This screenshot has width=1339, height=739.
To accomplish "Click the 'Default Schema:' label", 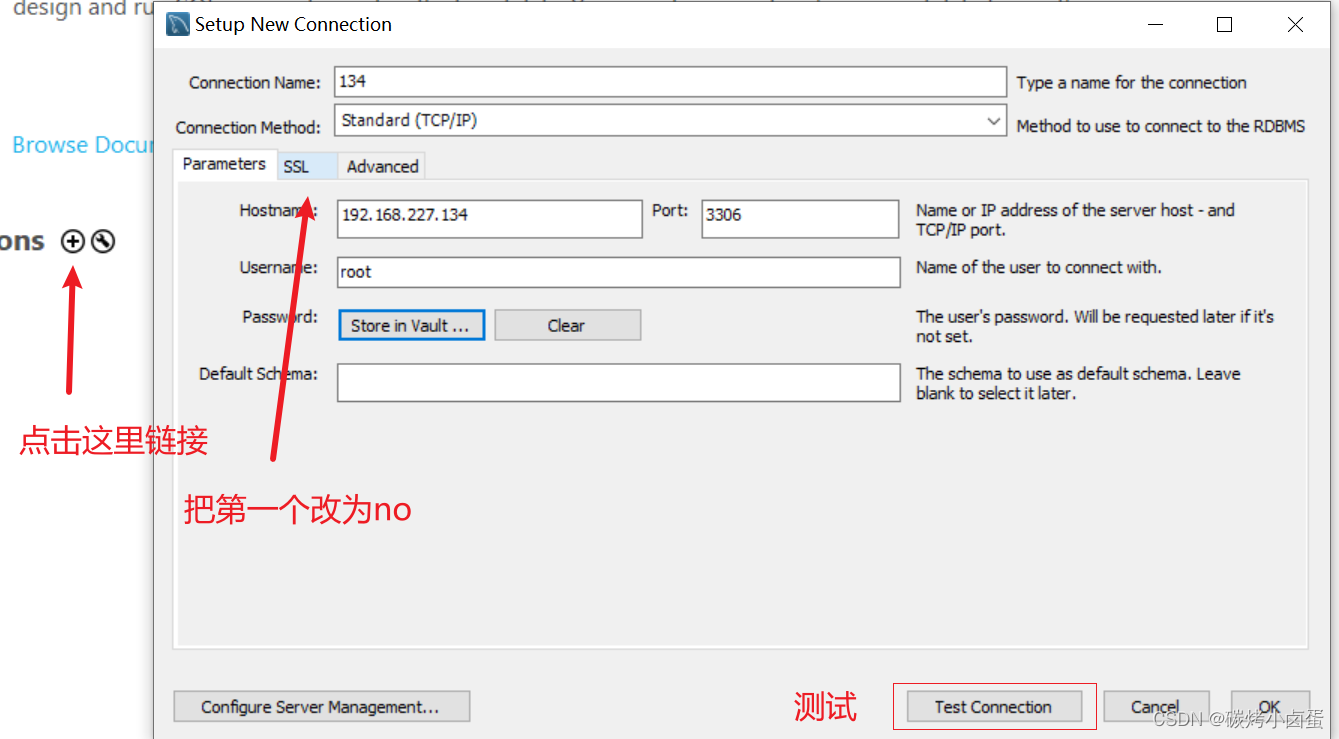I will tap(258, 374).
